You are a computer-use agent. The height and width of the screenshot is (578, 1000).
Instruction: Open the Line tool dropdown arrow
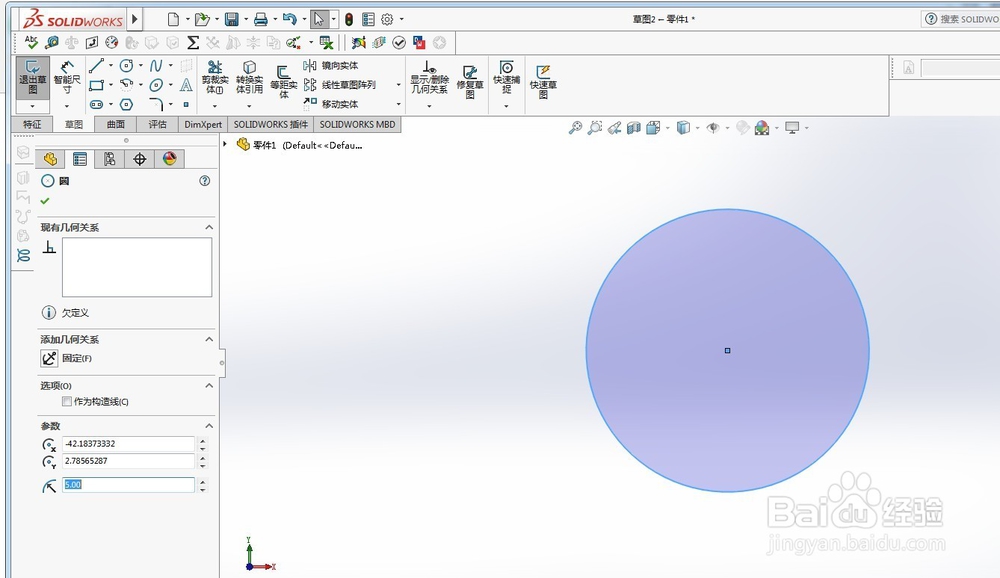point(110,66)
